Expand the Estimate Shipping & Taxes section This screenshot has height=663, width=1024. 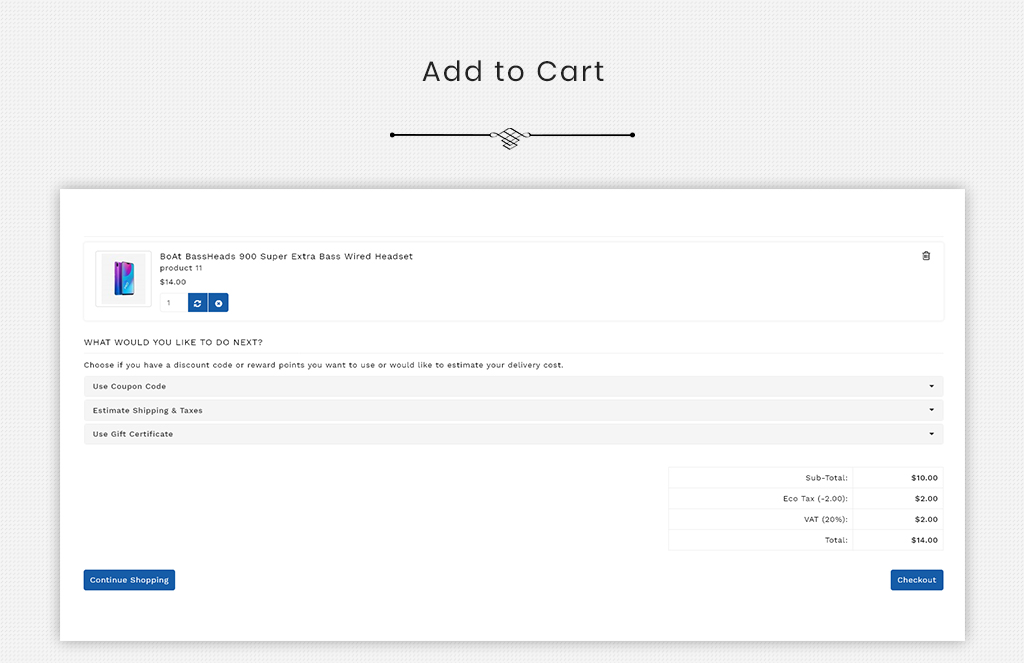148,410
